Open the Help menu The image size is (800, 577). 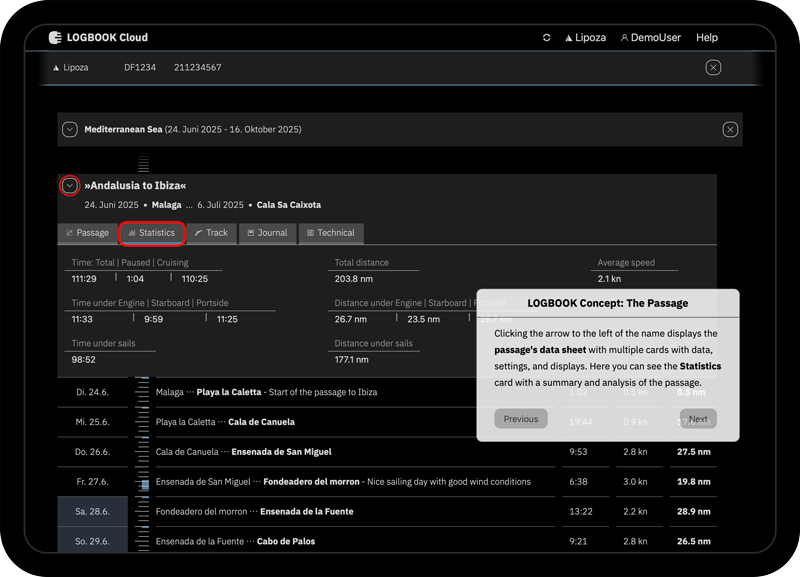[707, 38]
